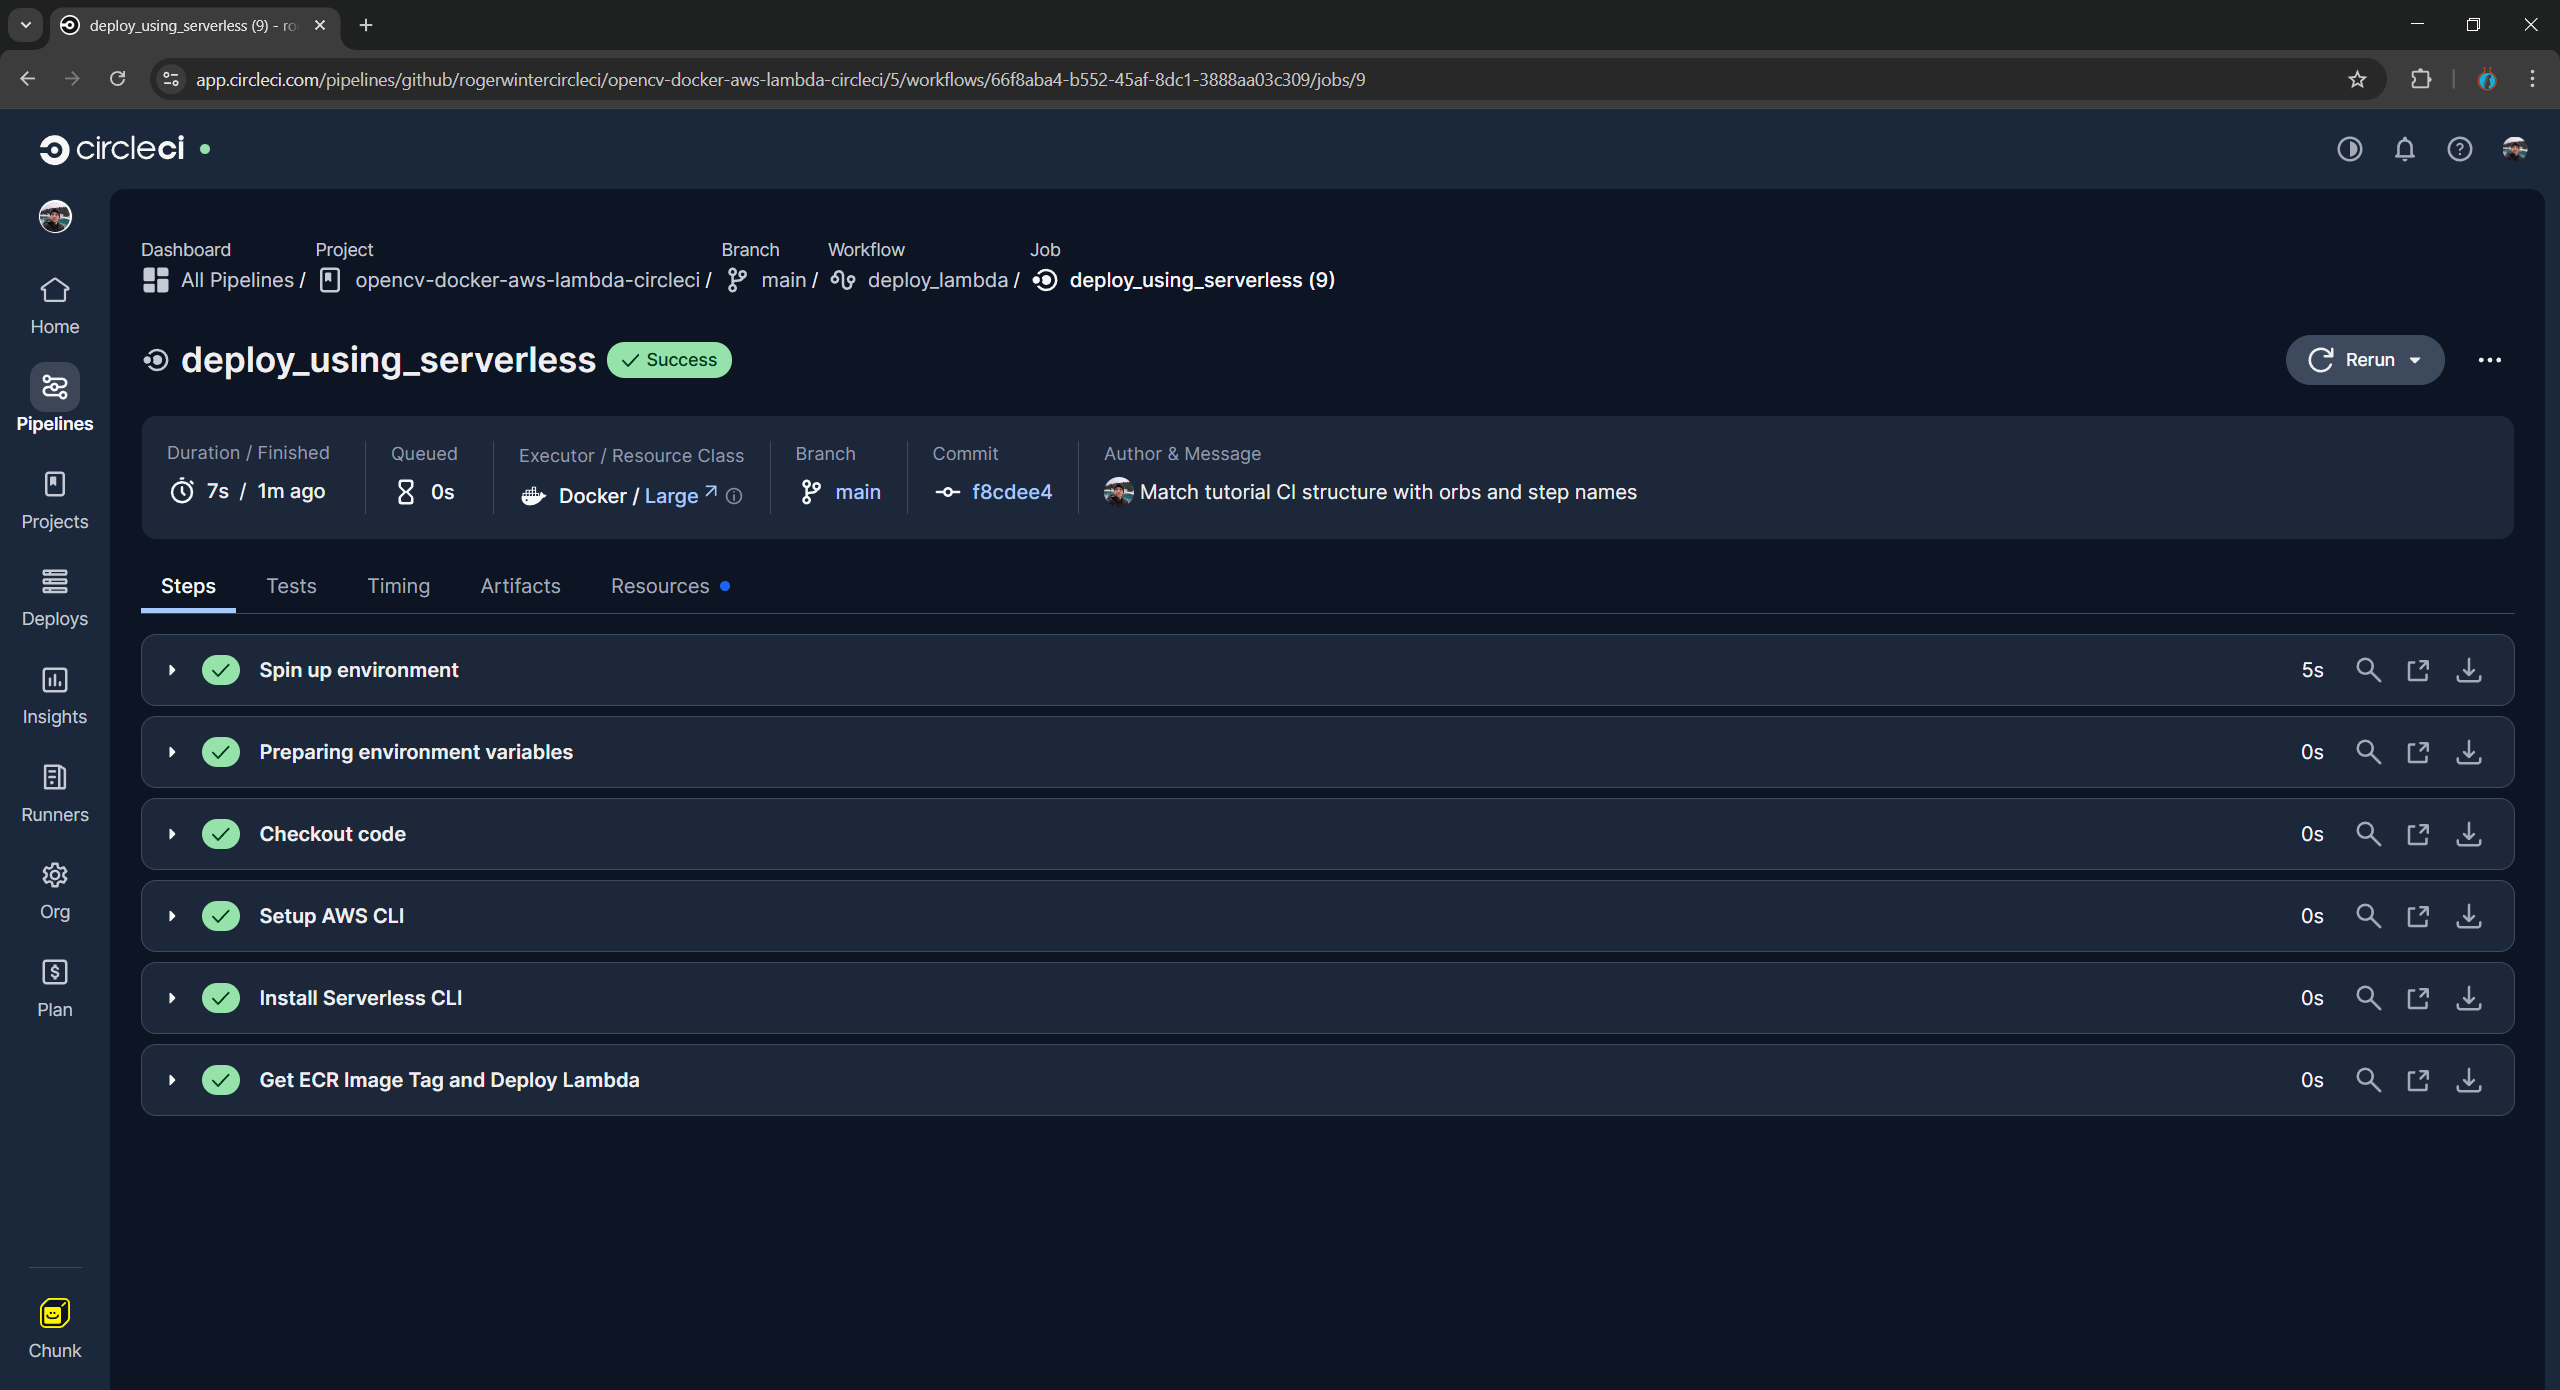Open notifications bell

coord(2405,149)
